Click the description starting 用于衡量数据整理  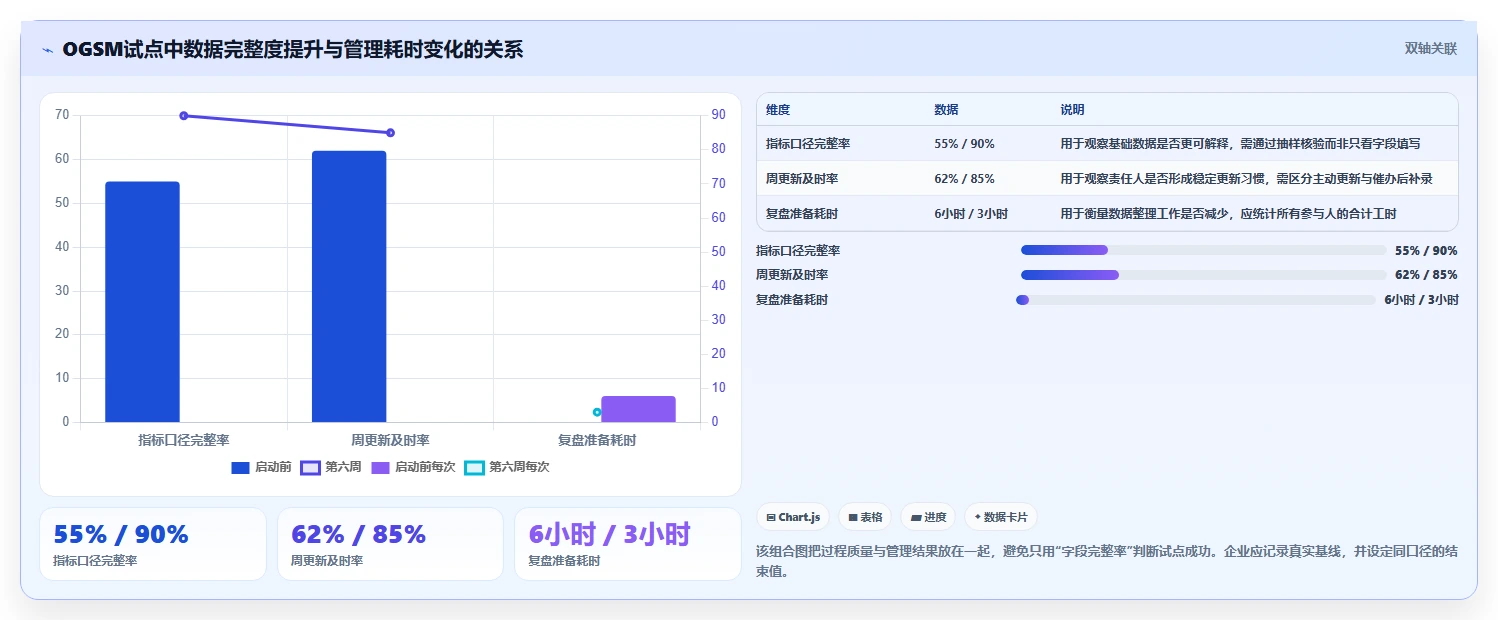coord(1228,214)
